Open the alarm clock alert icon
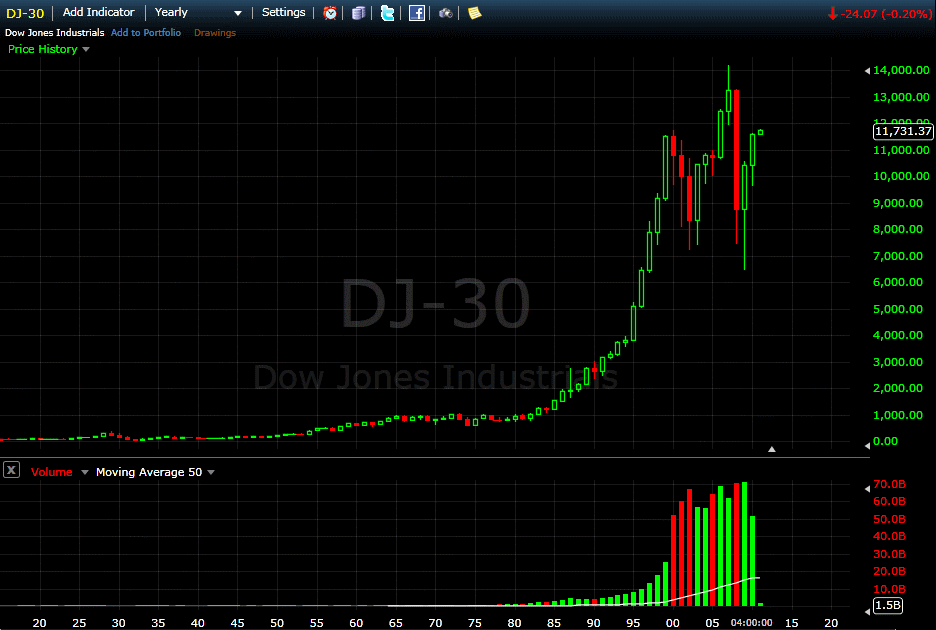Viewport: 936px width, 630px height. [330, 13]
